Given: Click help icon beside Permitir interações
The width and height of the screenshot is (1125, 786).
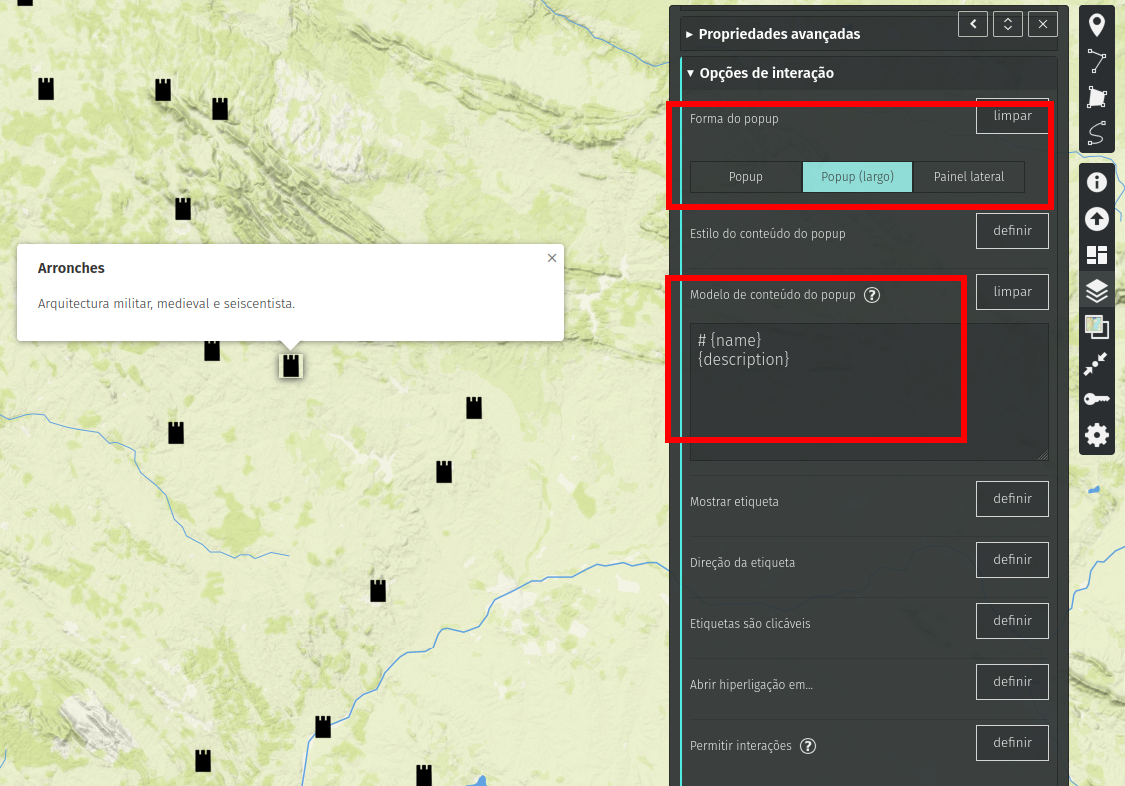Looking at the screenshot, I should coord(808,746).
